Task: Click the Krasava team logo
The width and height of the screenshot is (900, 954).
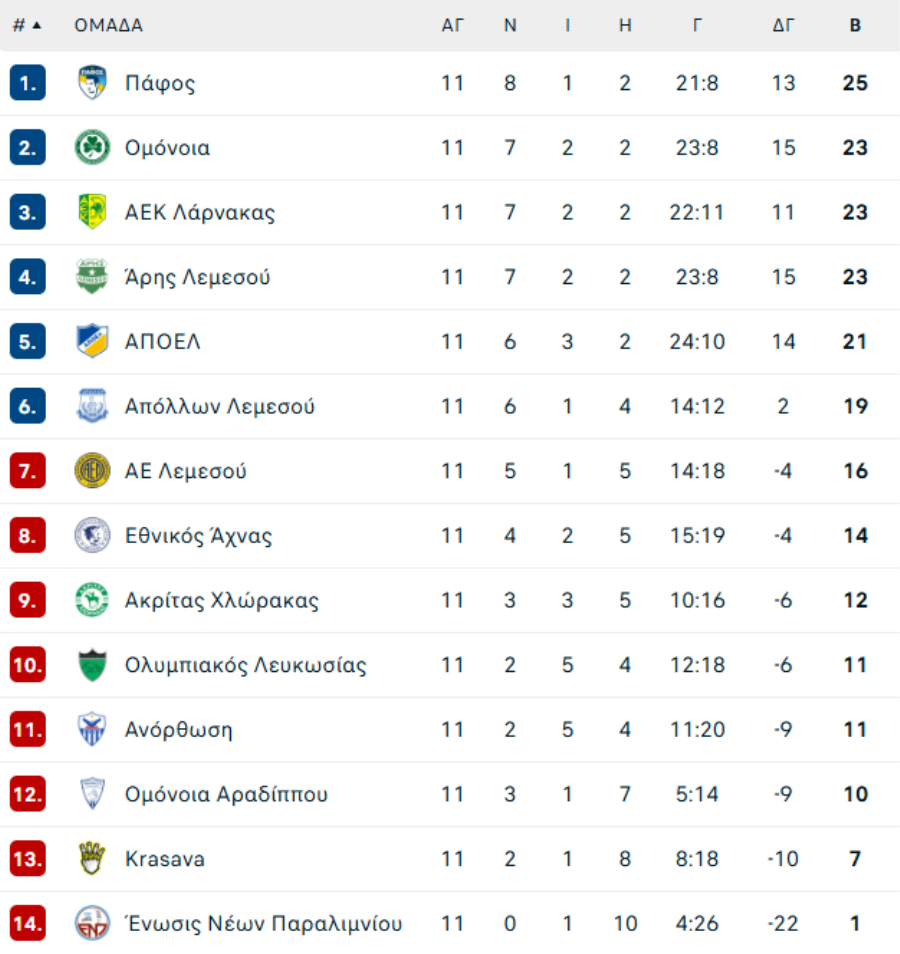Action: pyautogui.click(x=92, y=859)
